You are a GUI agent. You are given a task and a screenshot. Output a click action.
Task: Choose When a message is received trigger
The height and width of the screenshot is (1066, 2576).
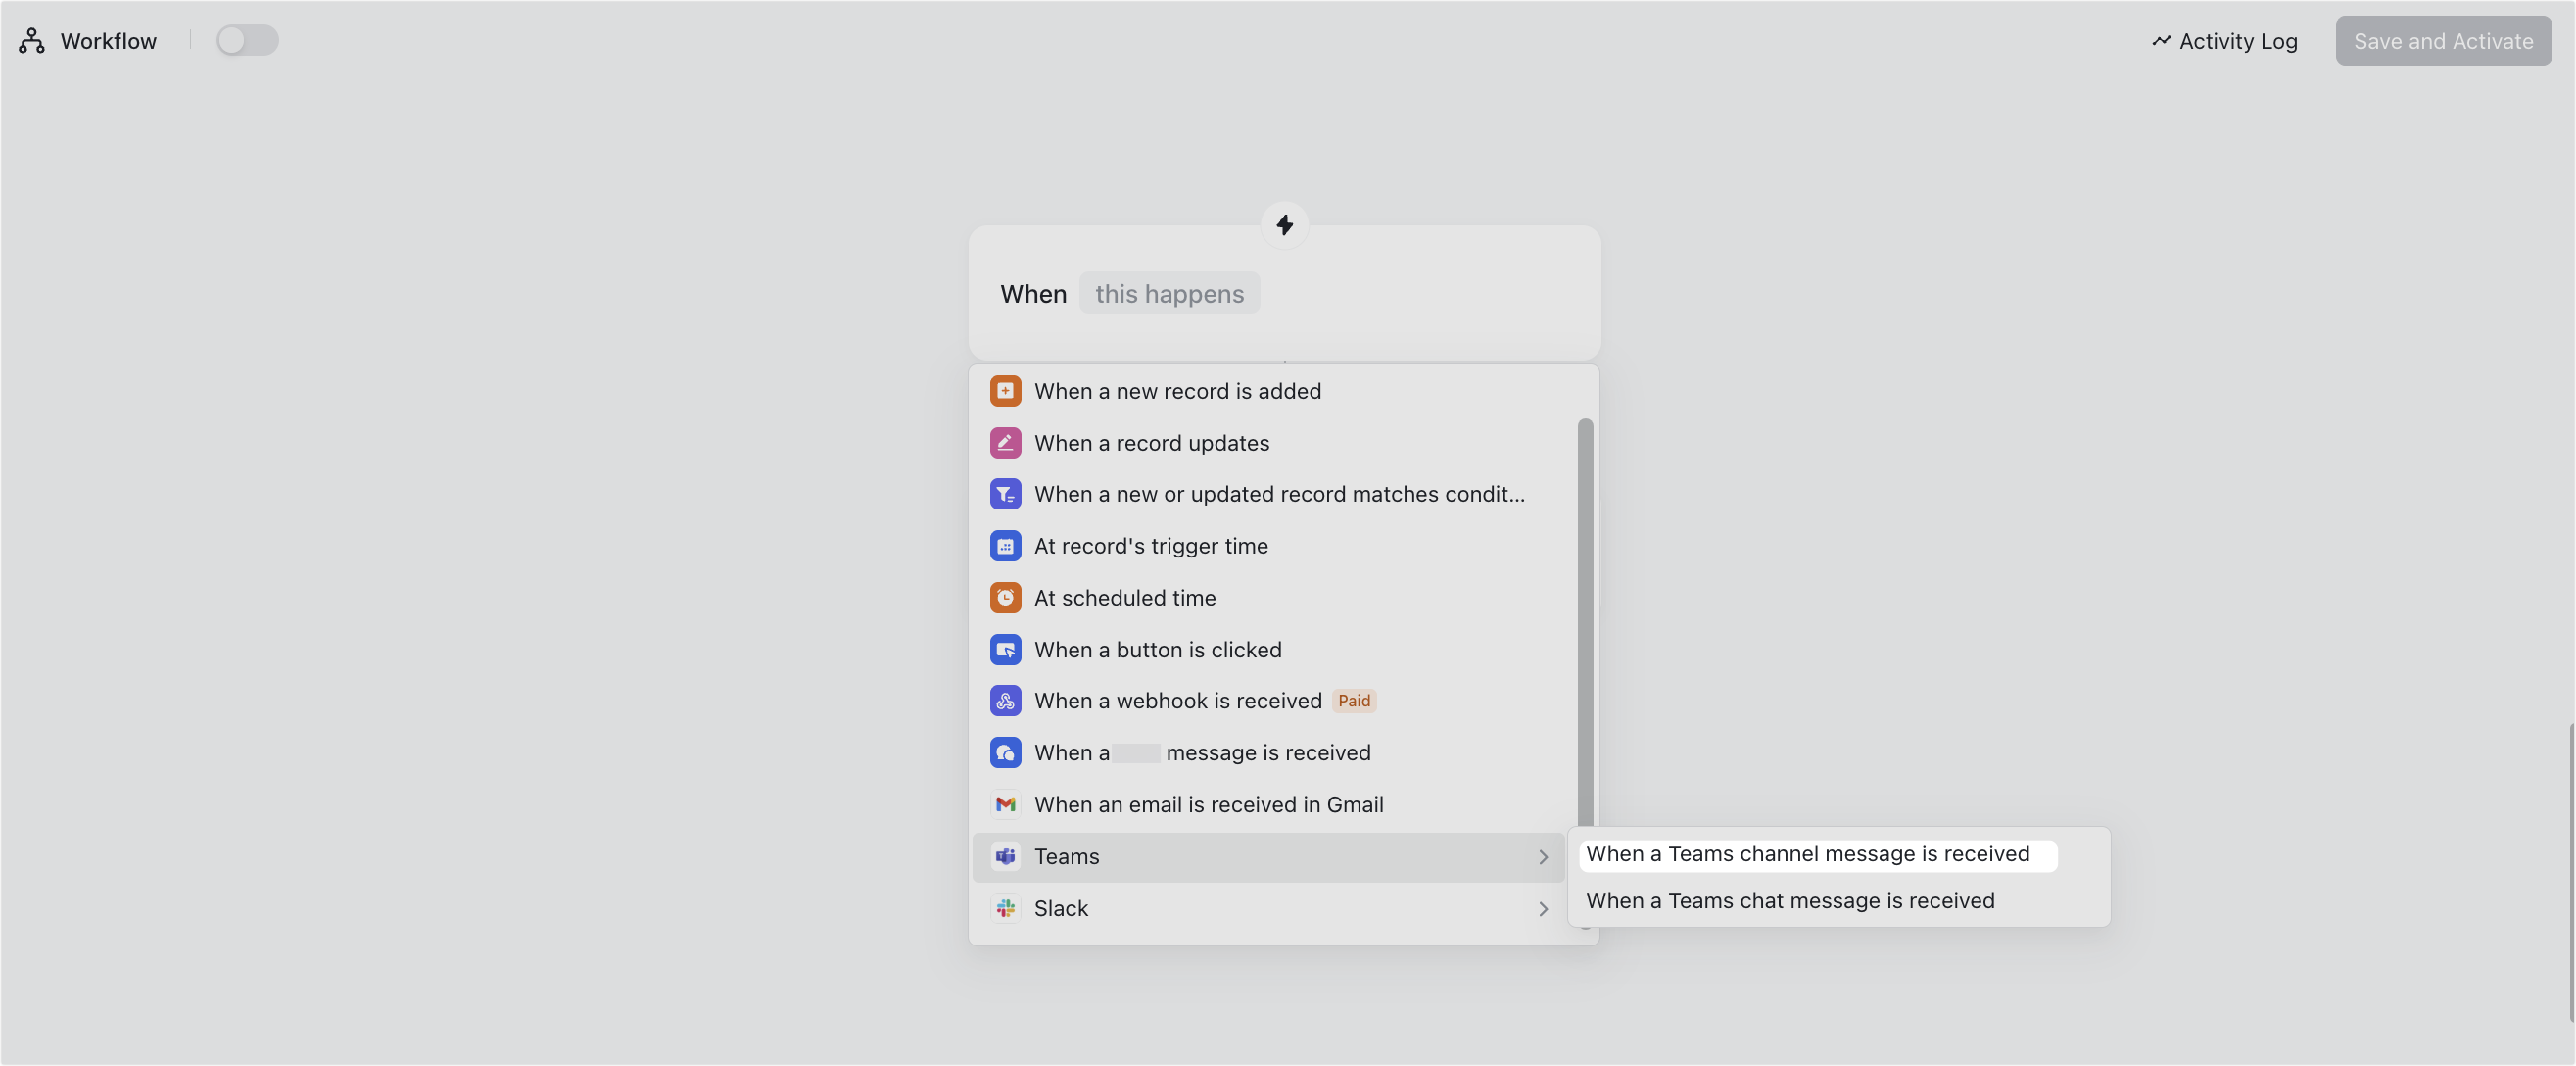(x=1201, y=753)
